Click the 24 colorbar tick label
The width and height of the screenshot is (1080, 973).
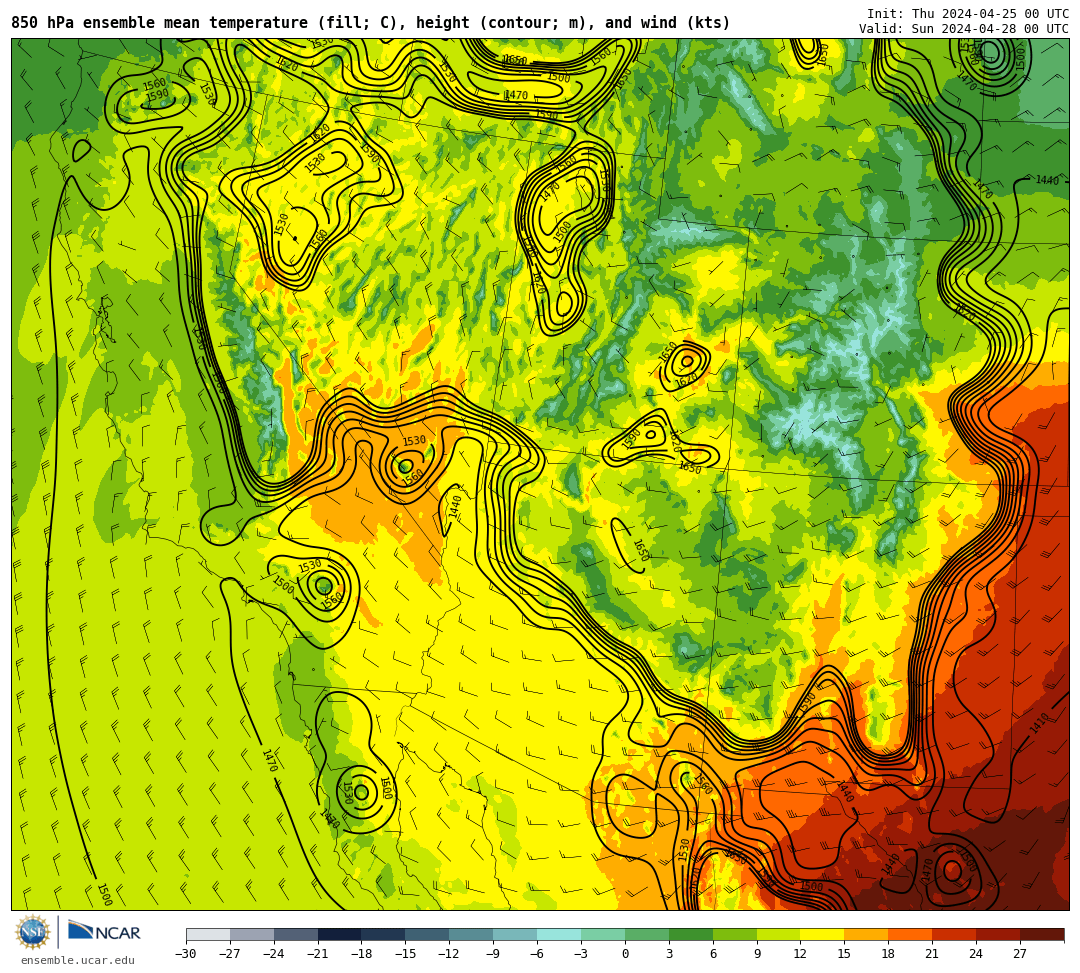click(x=977, y=954)
